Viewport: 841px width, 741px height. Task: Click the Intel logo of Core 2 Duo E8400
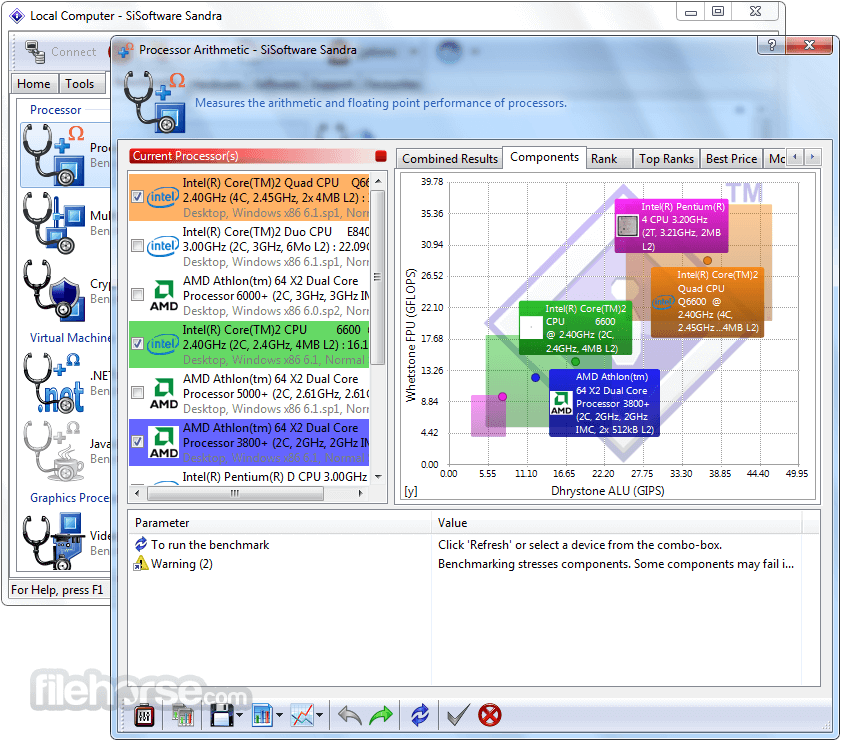[163, 246]
